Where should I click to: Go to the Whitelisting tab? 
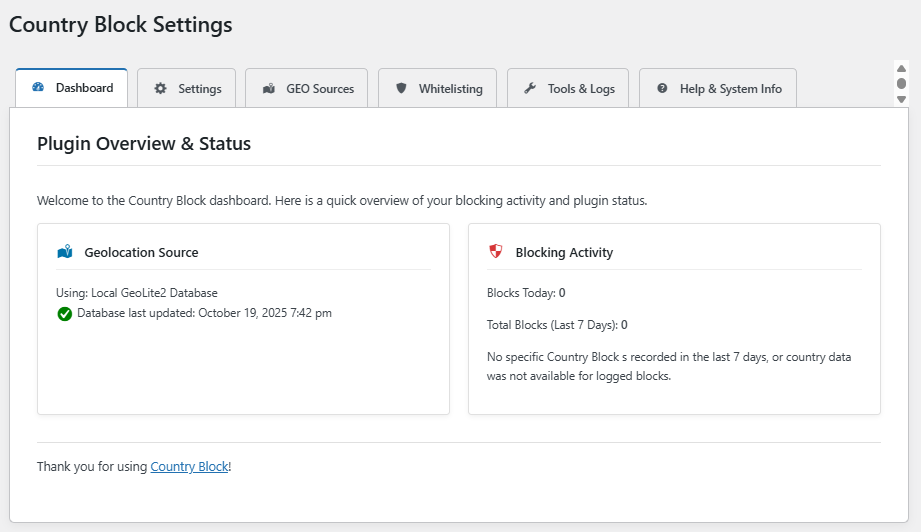[x=438, y=89]
